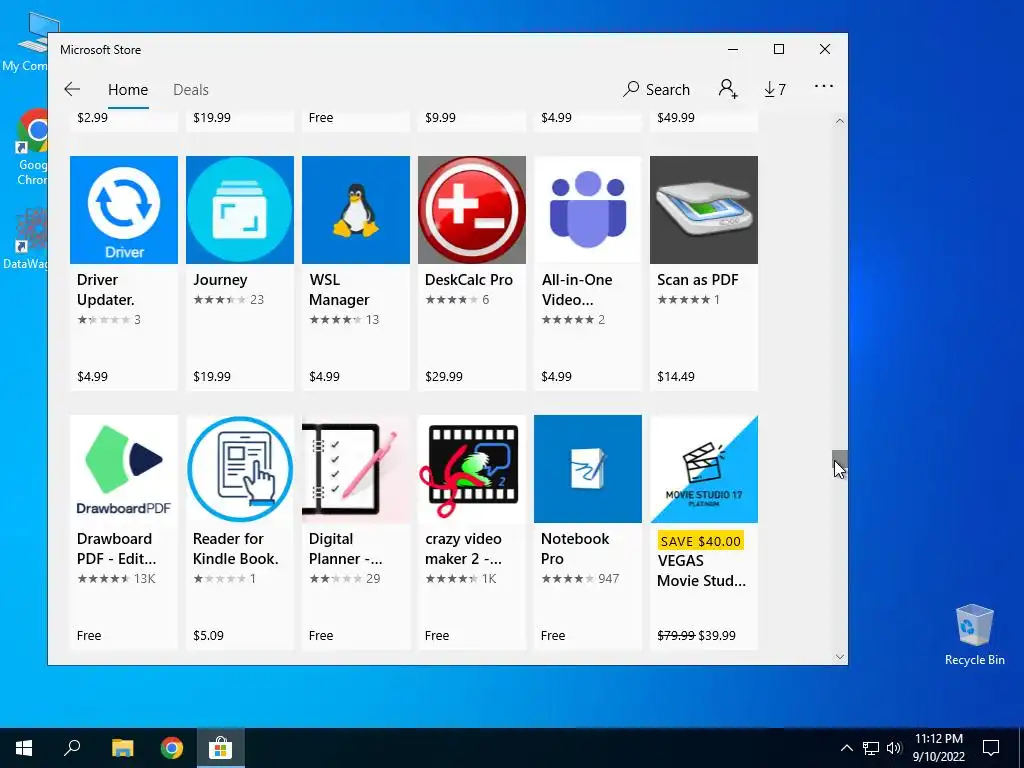Minimize the Microsoft Store window

pyautogui.click(x=733, y=49)
